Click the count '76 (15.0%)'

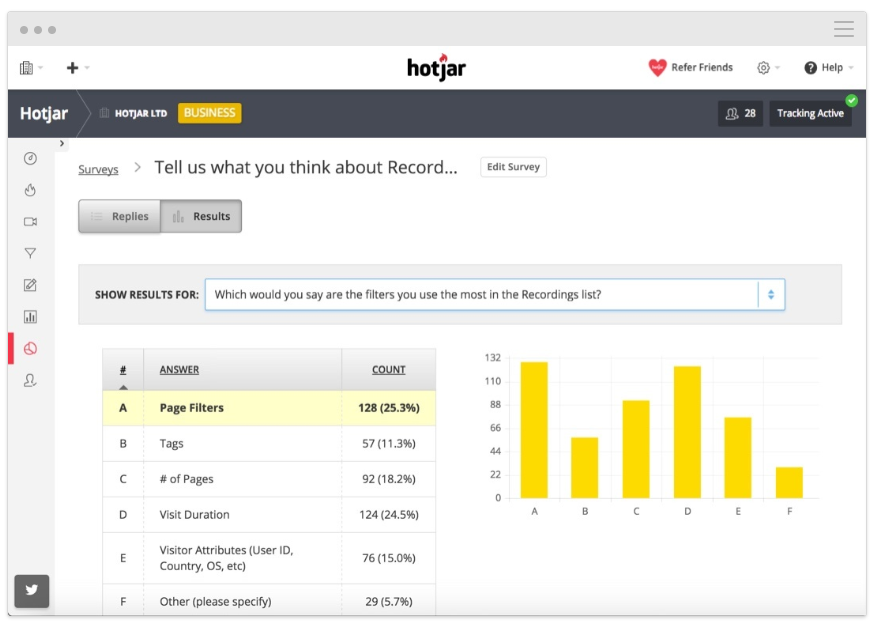(388, 558)
